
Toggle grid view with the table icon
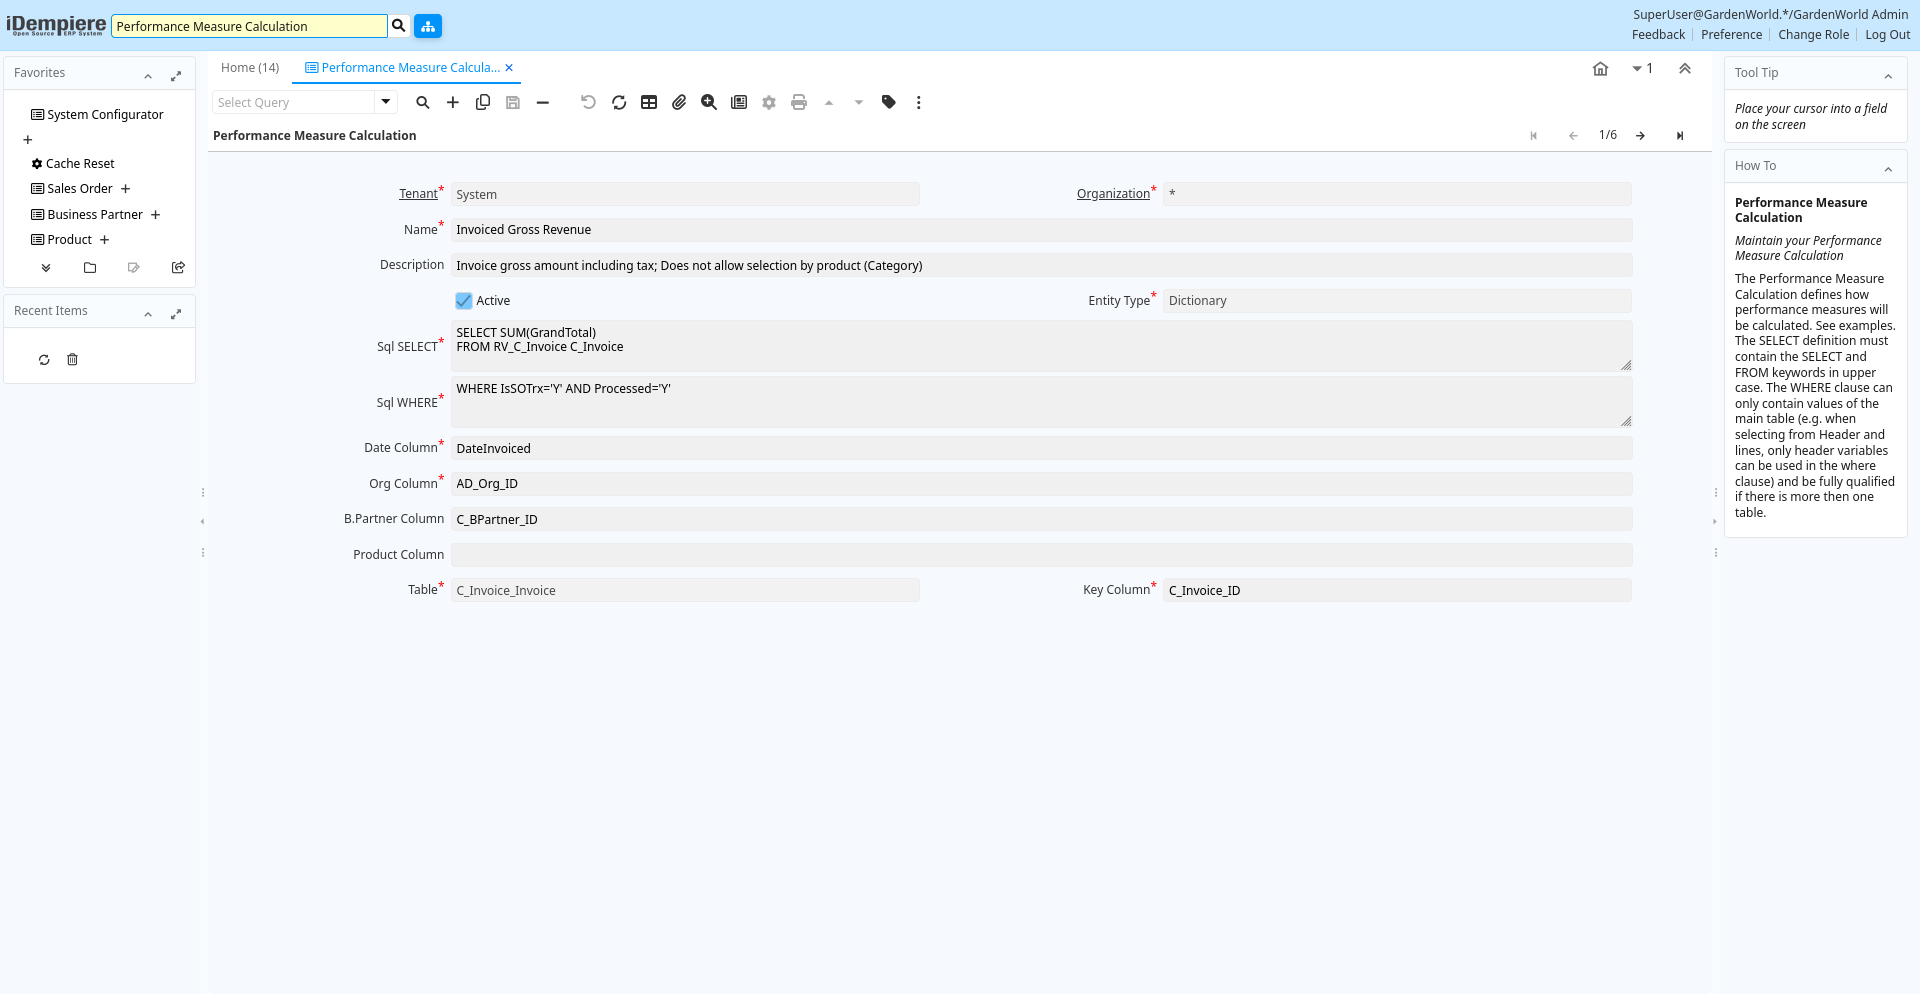(649, 102)
